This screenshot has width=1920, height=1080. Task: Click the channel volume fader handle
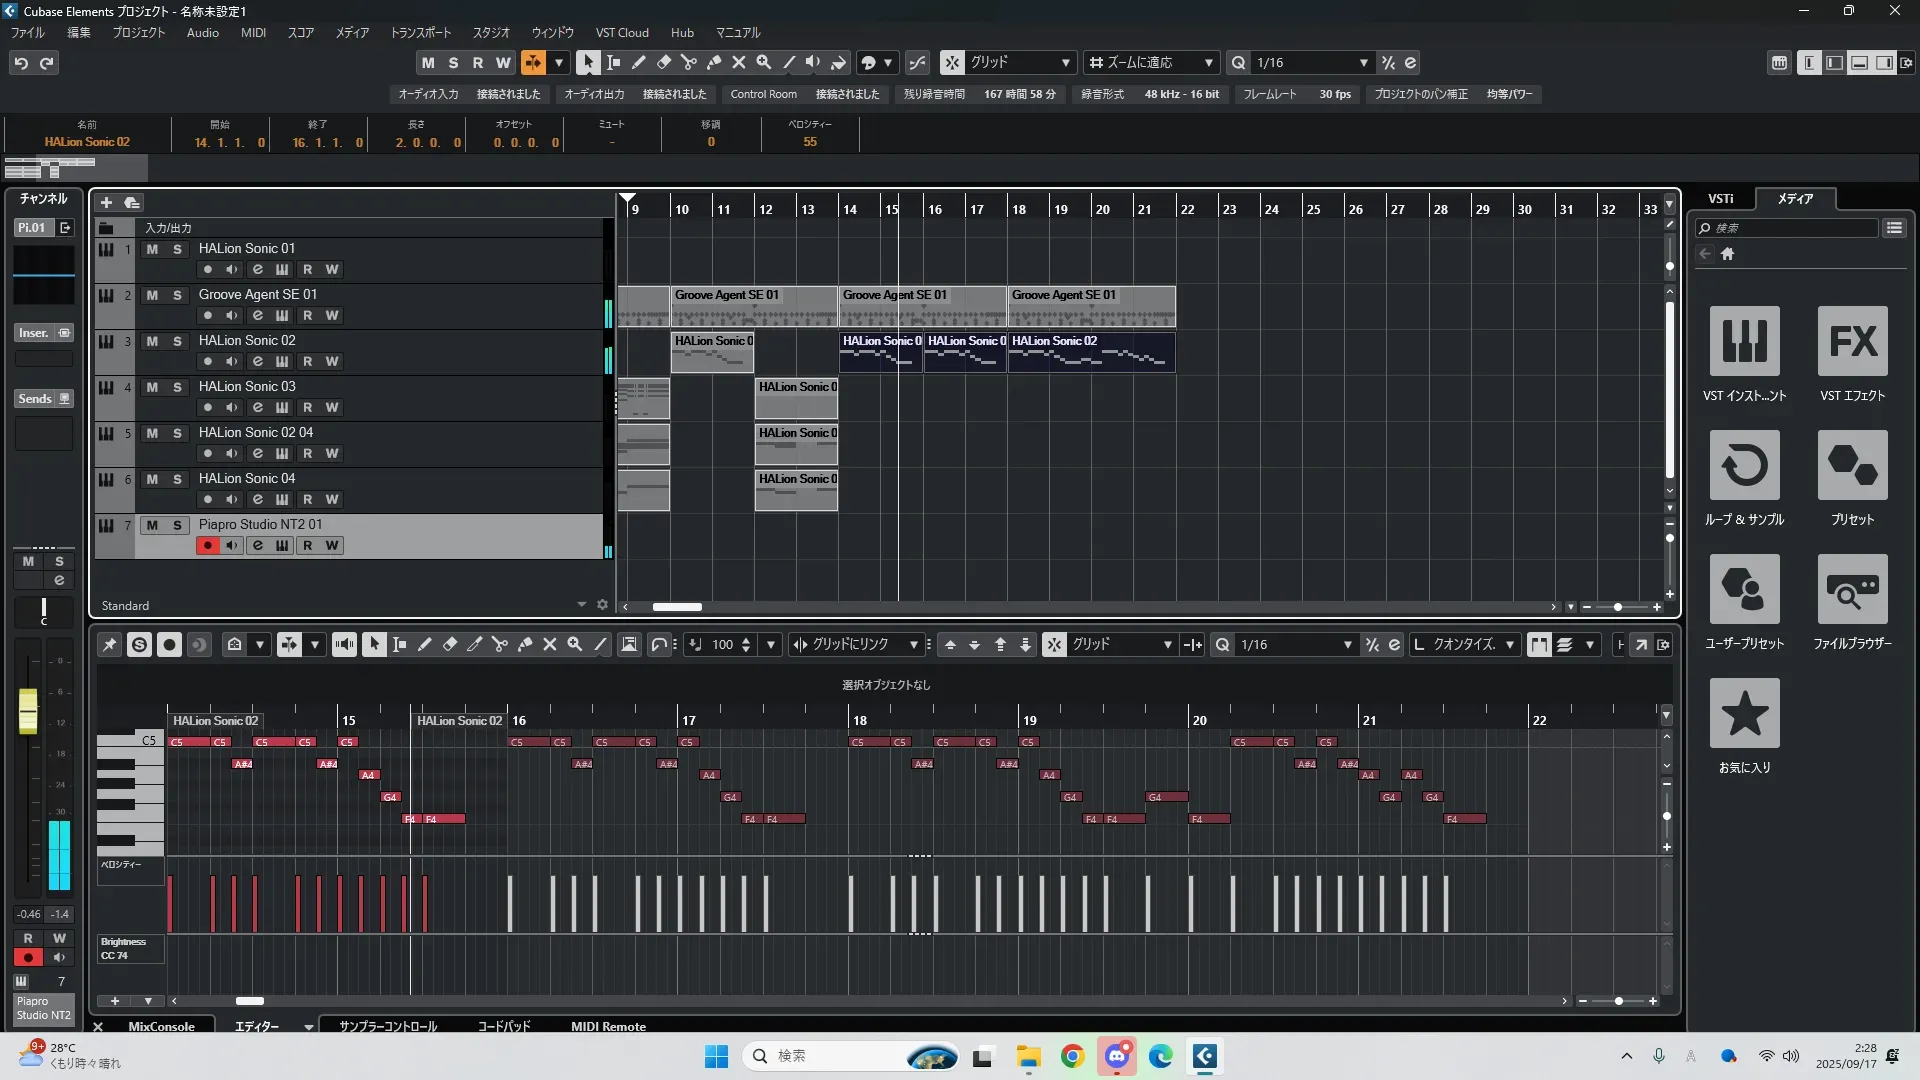(28, 710)
